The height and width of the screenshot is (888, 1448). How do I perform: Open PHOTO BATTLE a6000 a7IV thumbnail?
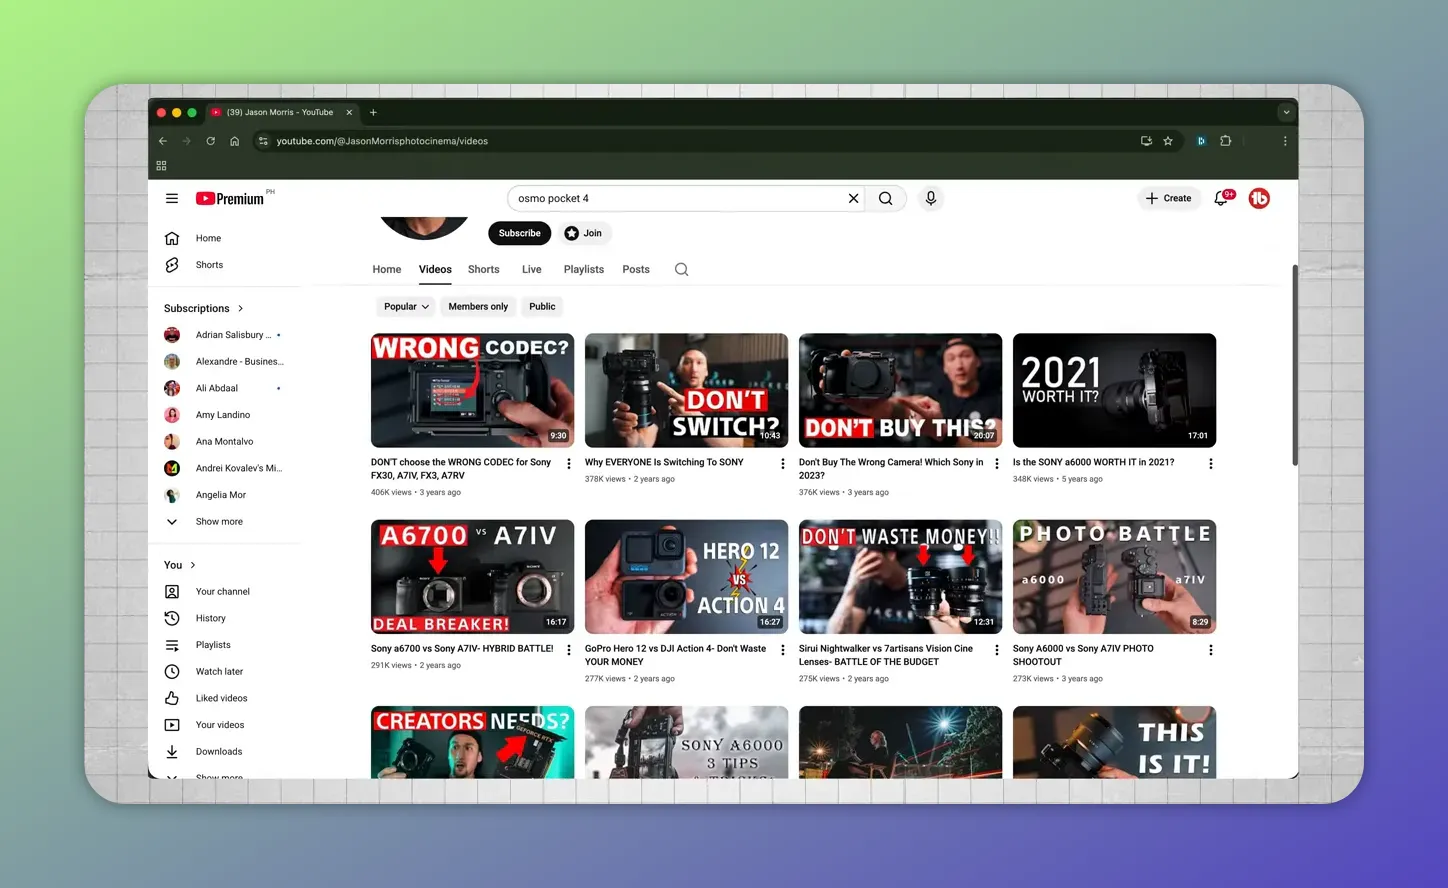tap(1115, 577)
